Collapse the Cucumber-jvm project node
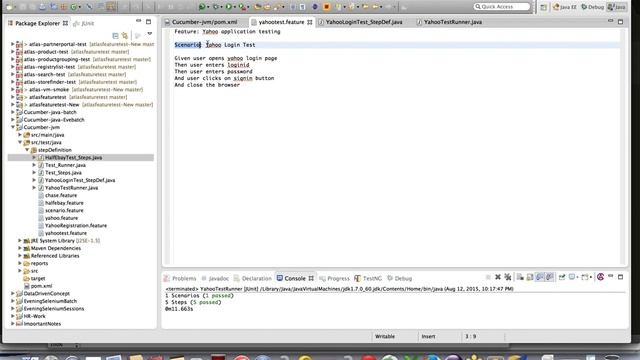The image size is (640, 360). [x=13, y=127]
